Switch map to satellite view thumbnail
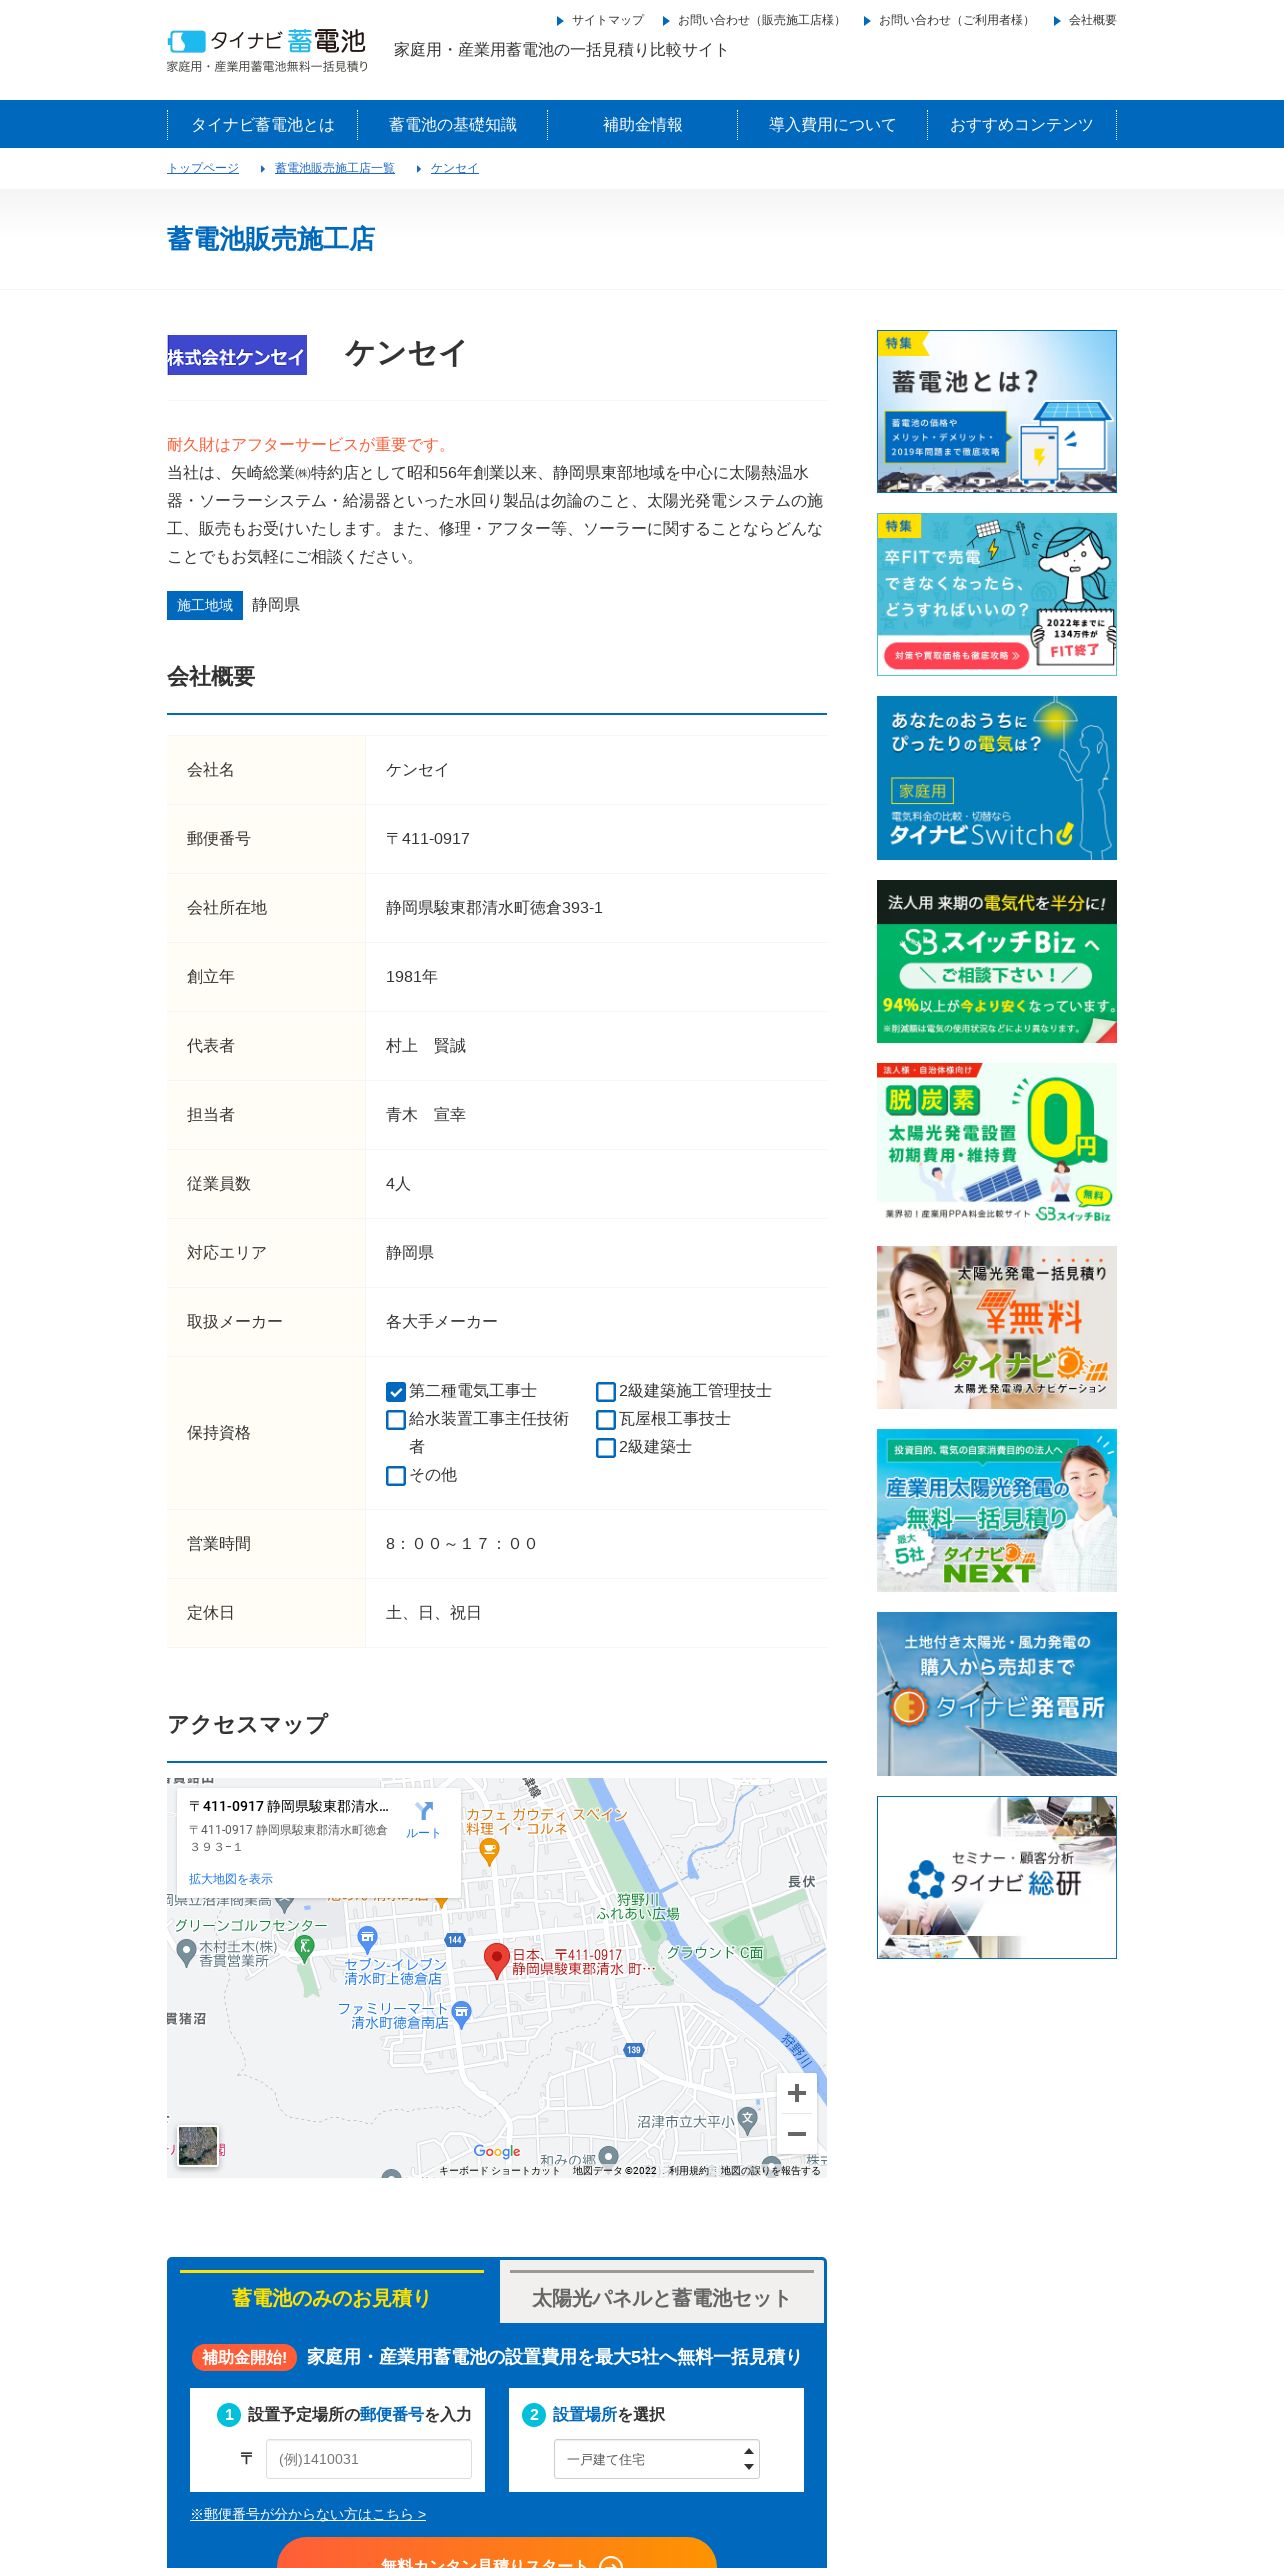Viewport: 1284px width, 2568px height. [x=198, y=2146]
